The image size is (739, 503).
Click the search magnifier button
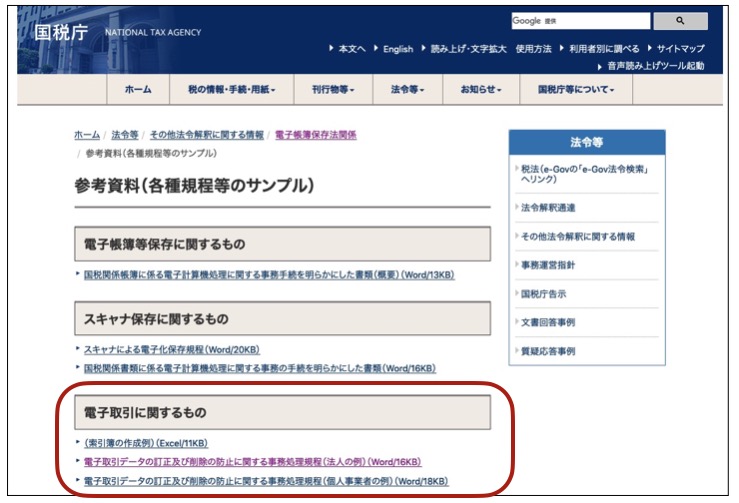click(x=680, y=20)
